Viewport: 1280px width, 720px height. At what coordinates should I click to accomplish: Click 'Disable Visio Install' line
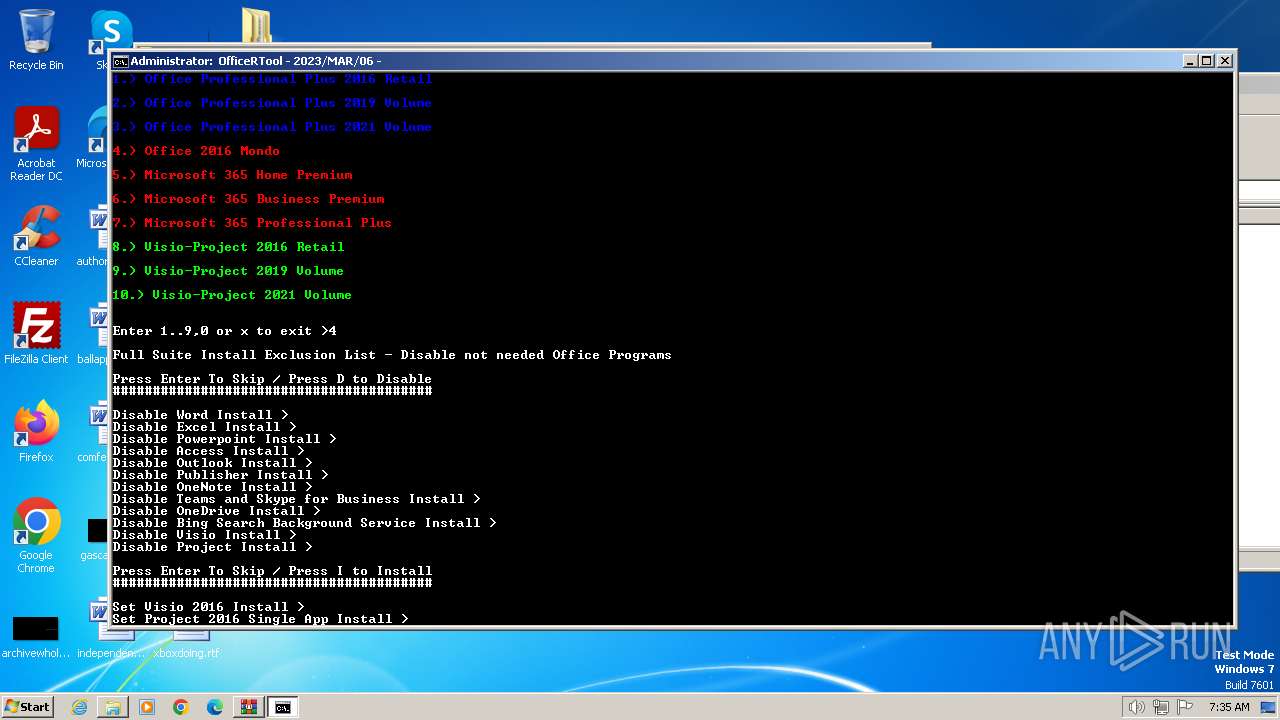[x=204, y=535]
